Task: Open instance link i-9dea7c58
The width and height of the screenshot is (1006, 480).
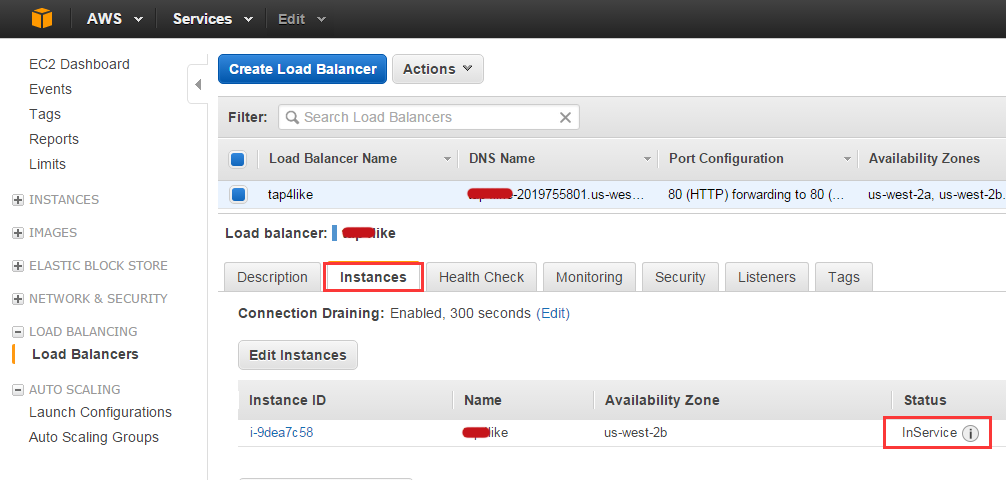Action: [x=281, y=433]
